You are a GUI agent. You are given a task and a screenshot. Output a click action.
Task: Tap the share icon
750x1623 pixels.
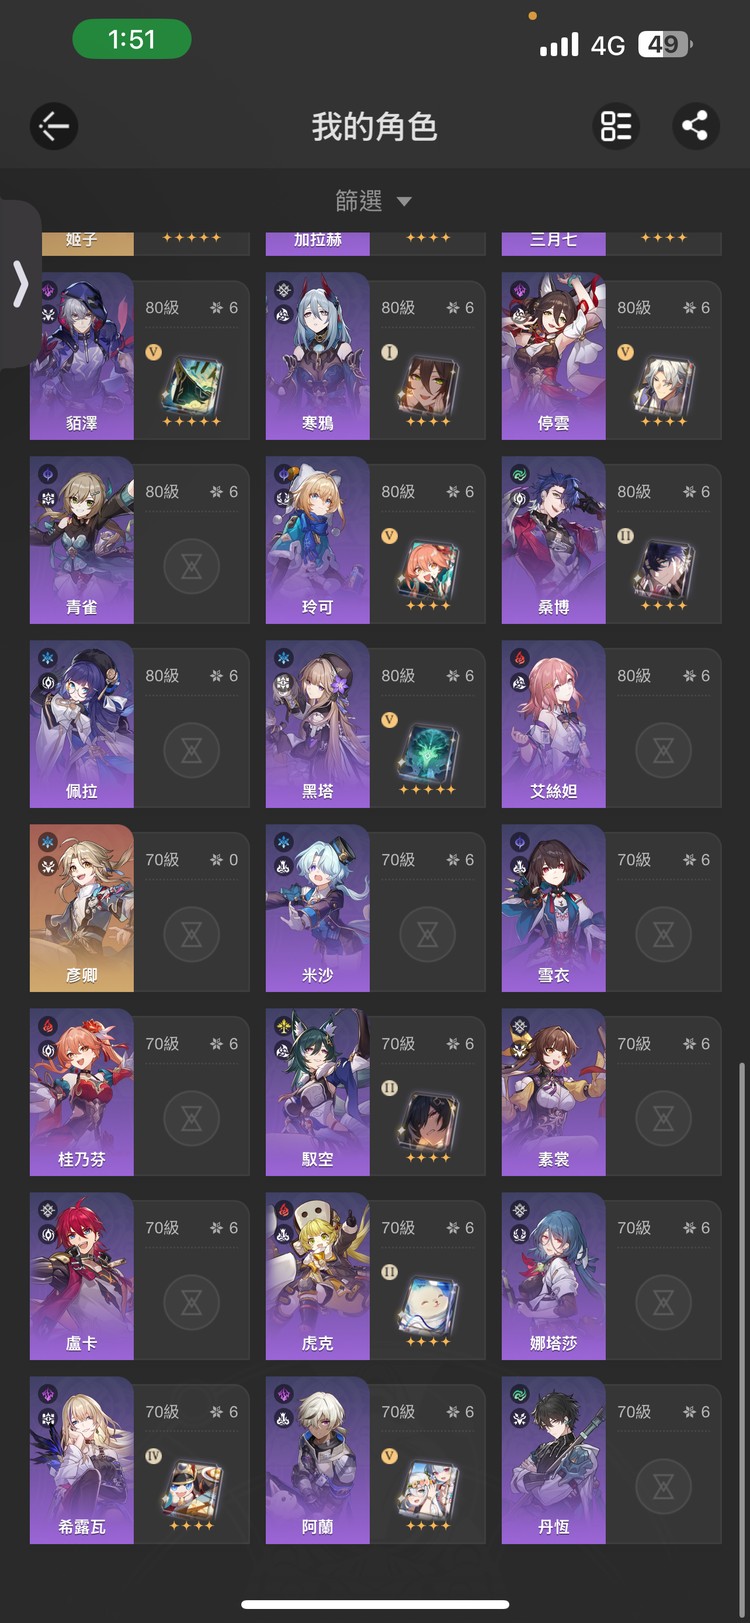point(695,126)
